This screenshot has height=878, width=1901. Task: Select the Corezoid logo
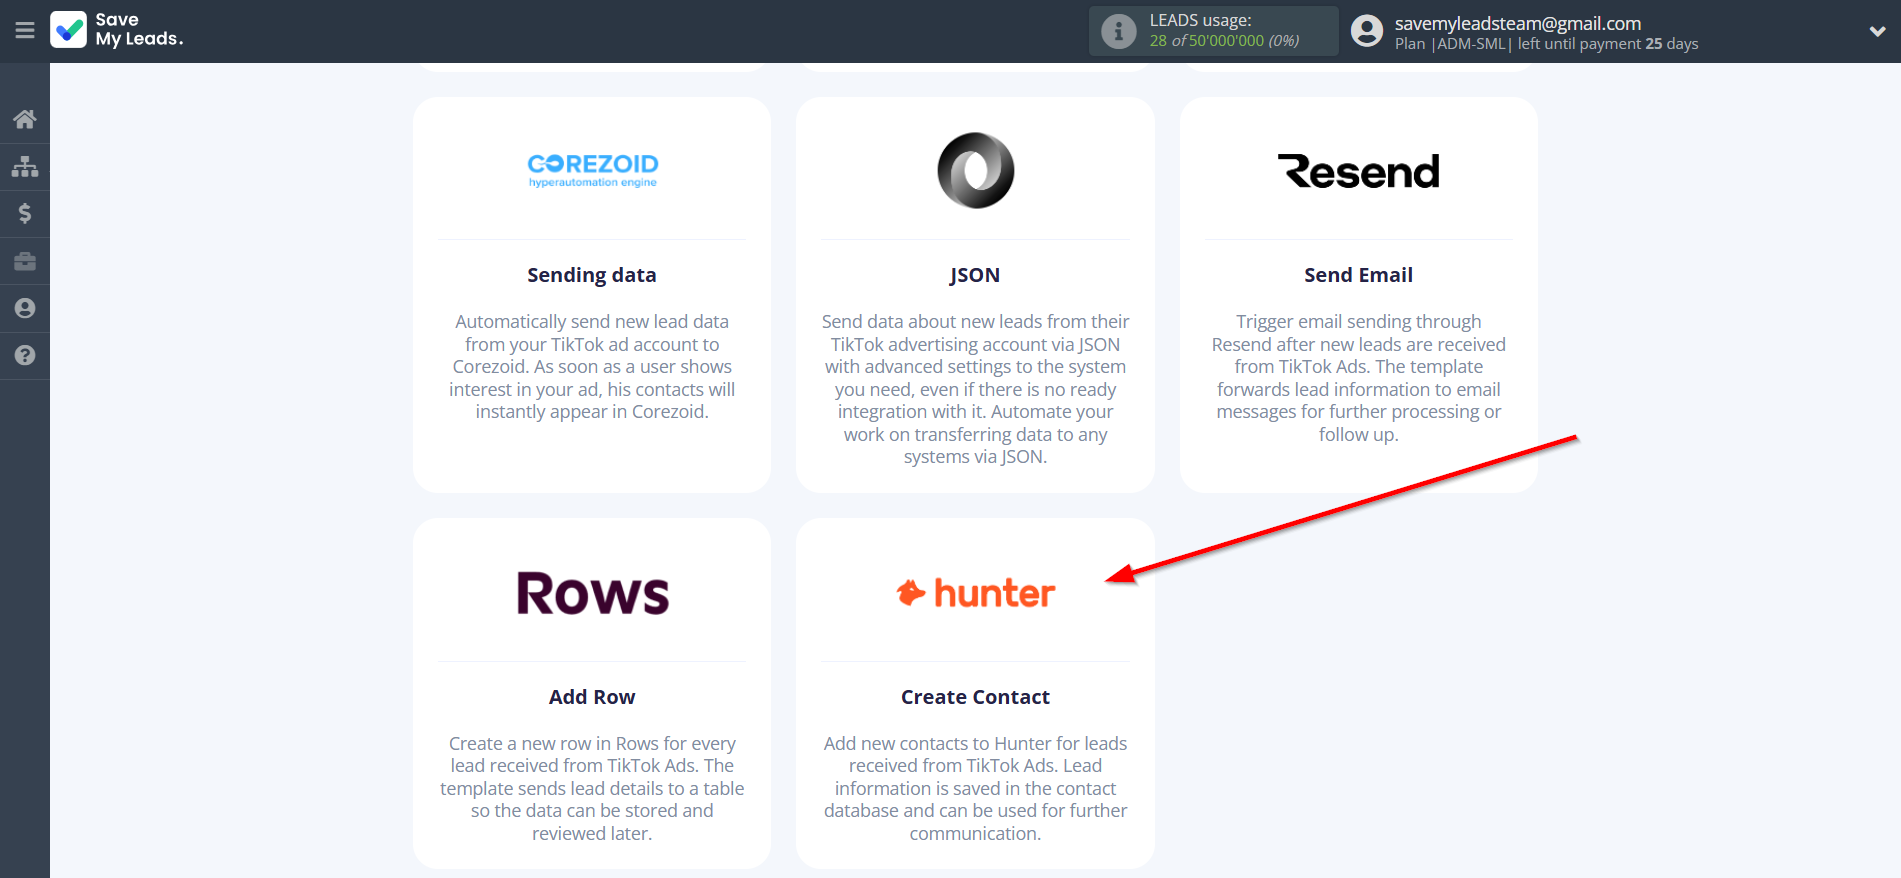coord(592,170)
